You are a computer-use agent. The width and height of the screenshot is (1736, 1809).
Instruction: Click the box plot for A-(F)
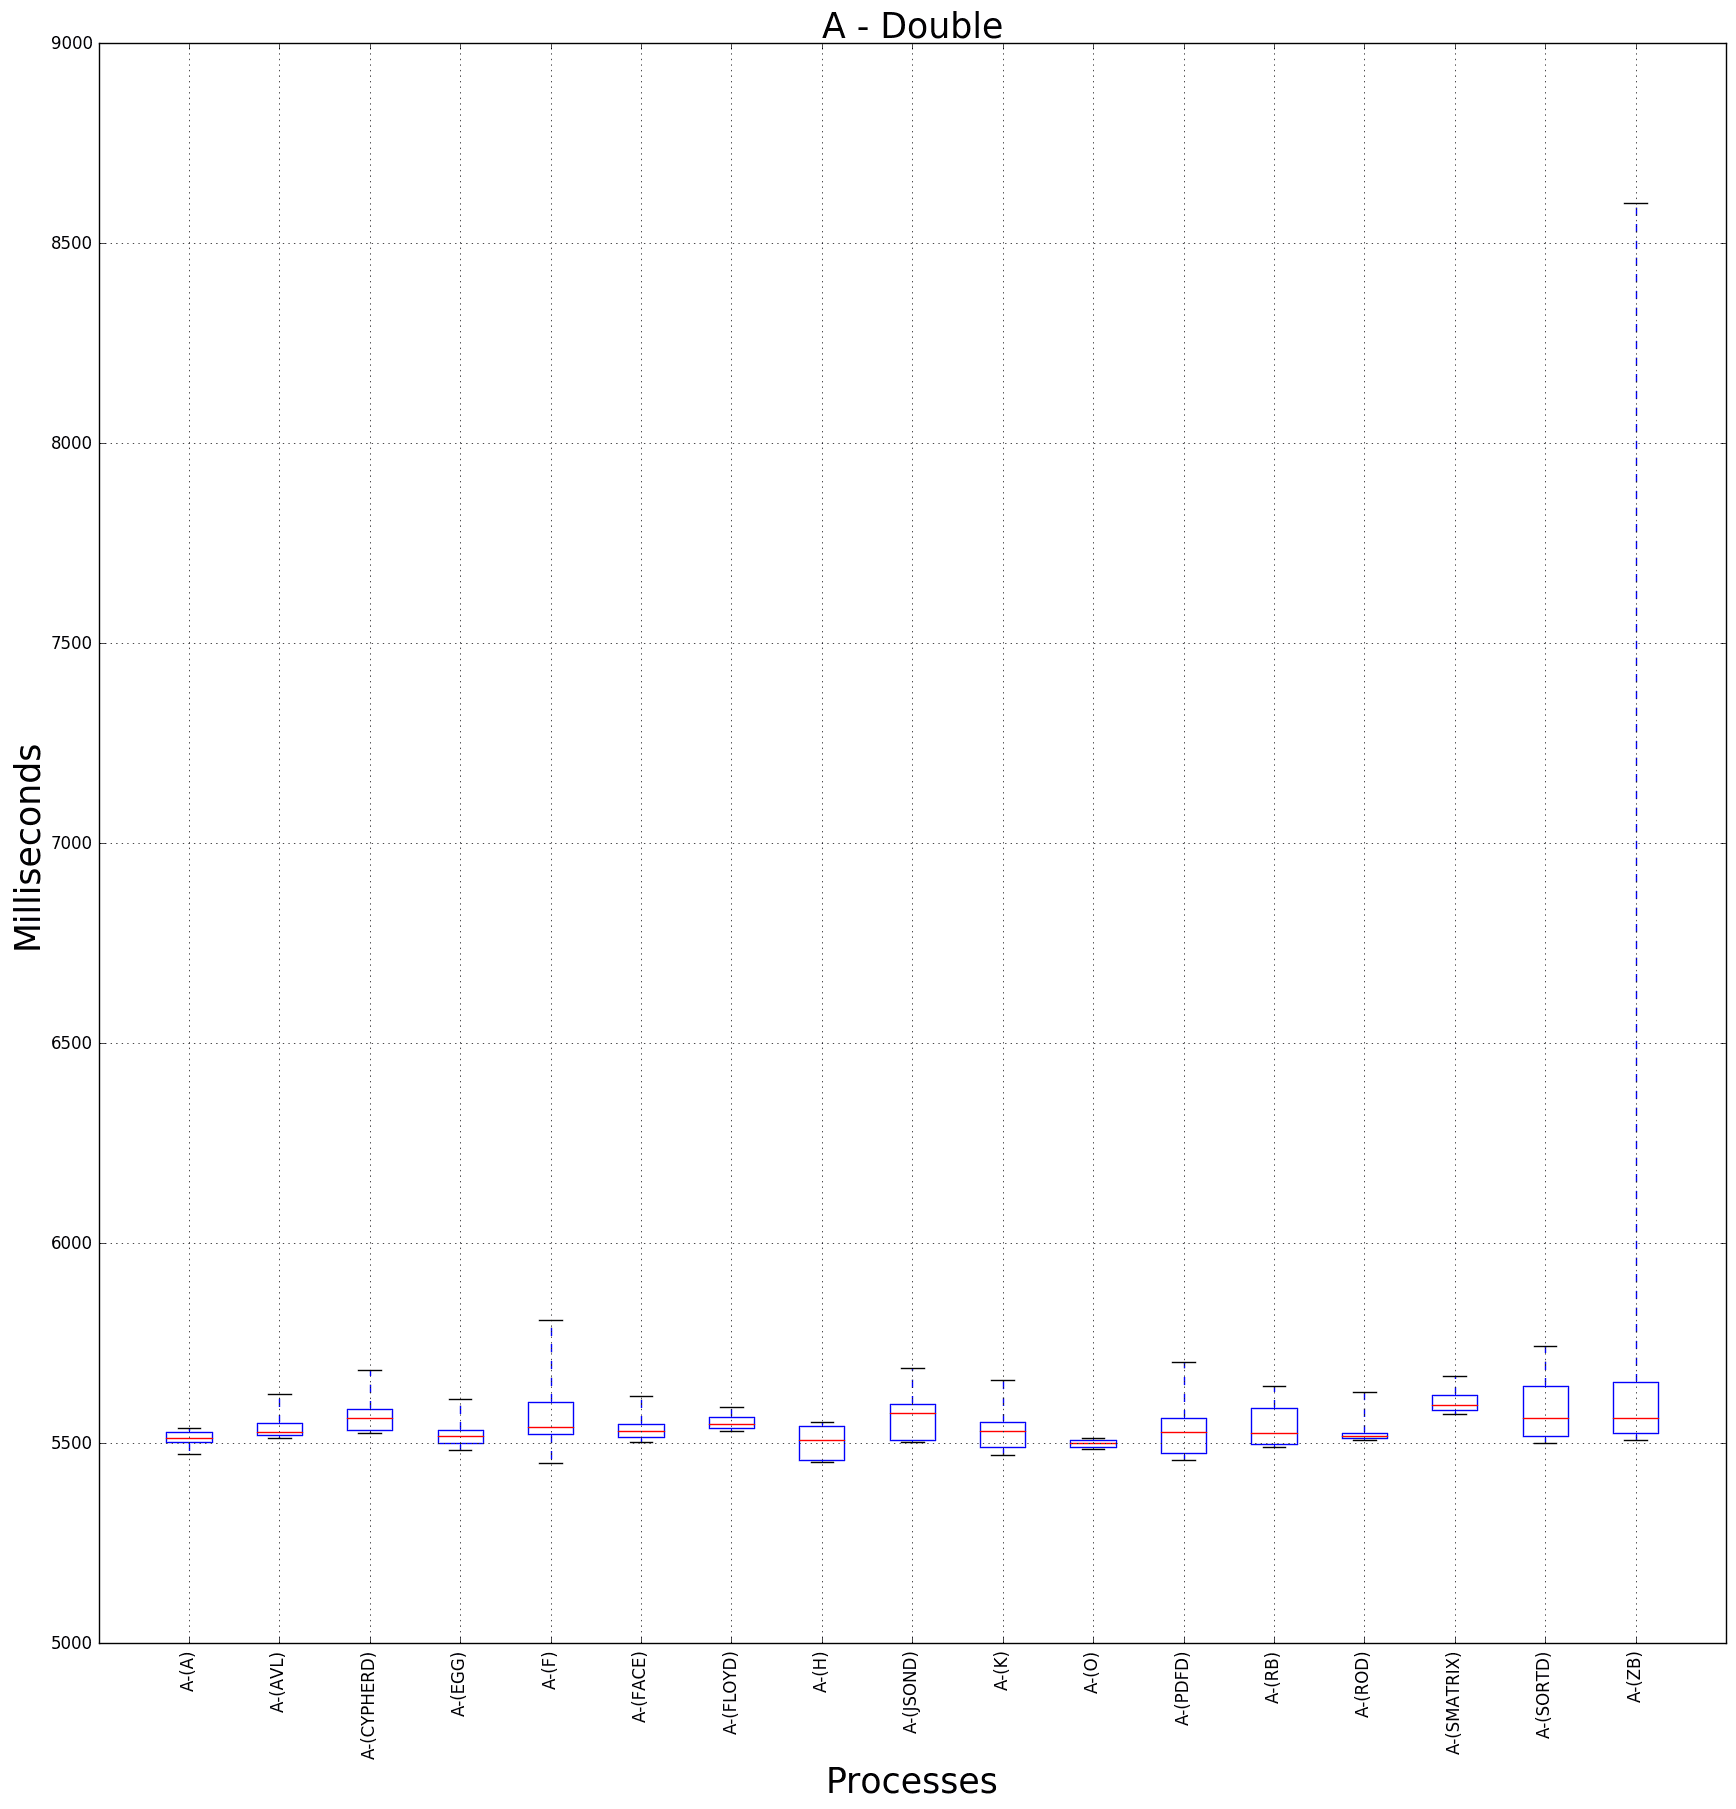(550, 1418)
